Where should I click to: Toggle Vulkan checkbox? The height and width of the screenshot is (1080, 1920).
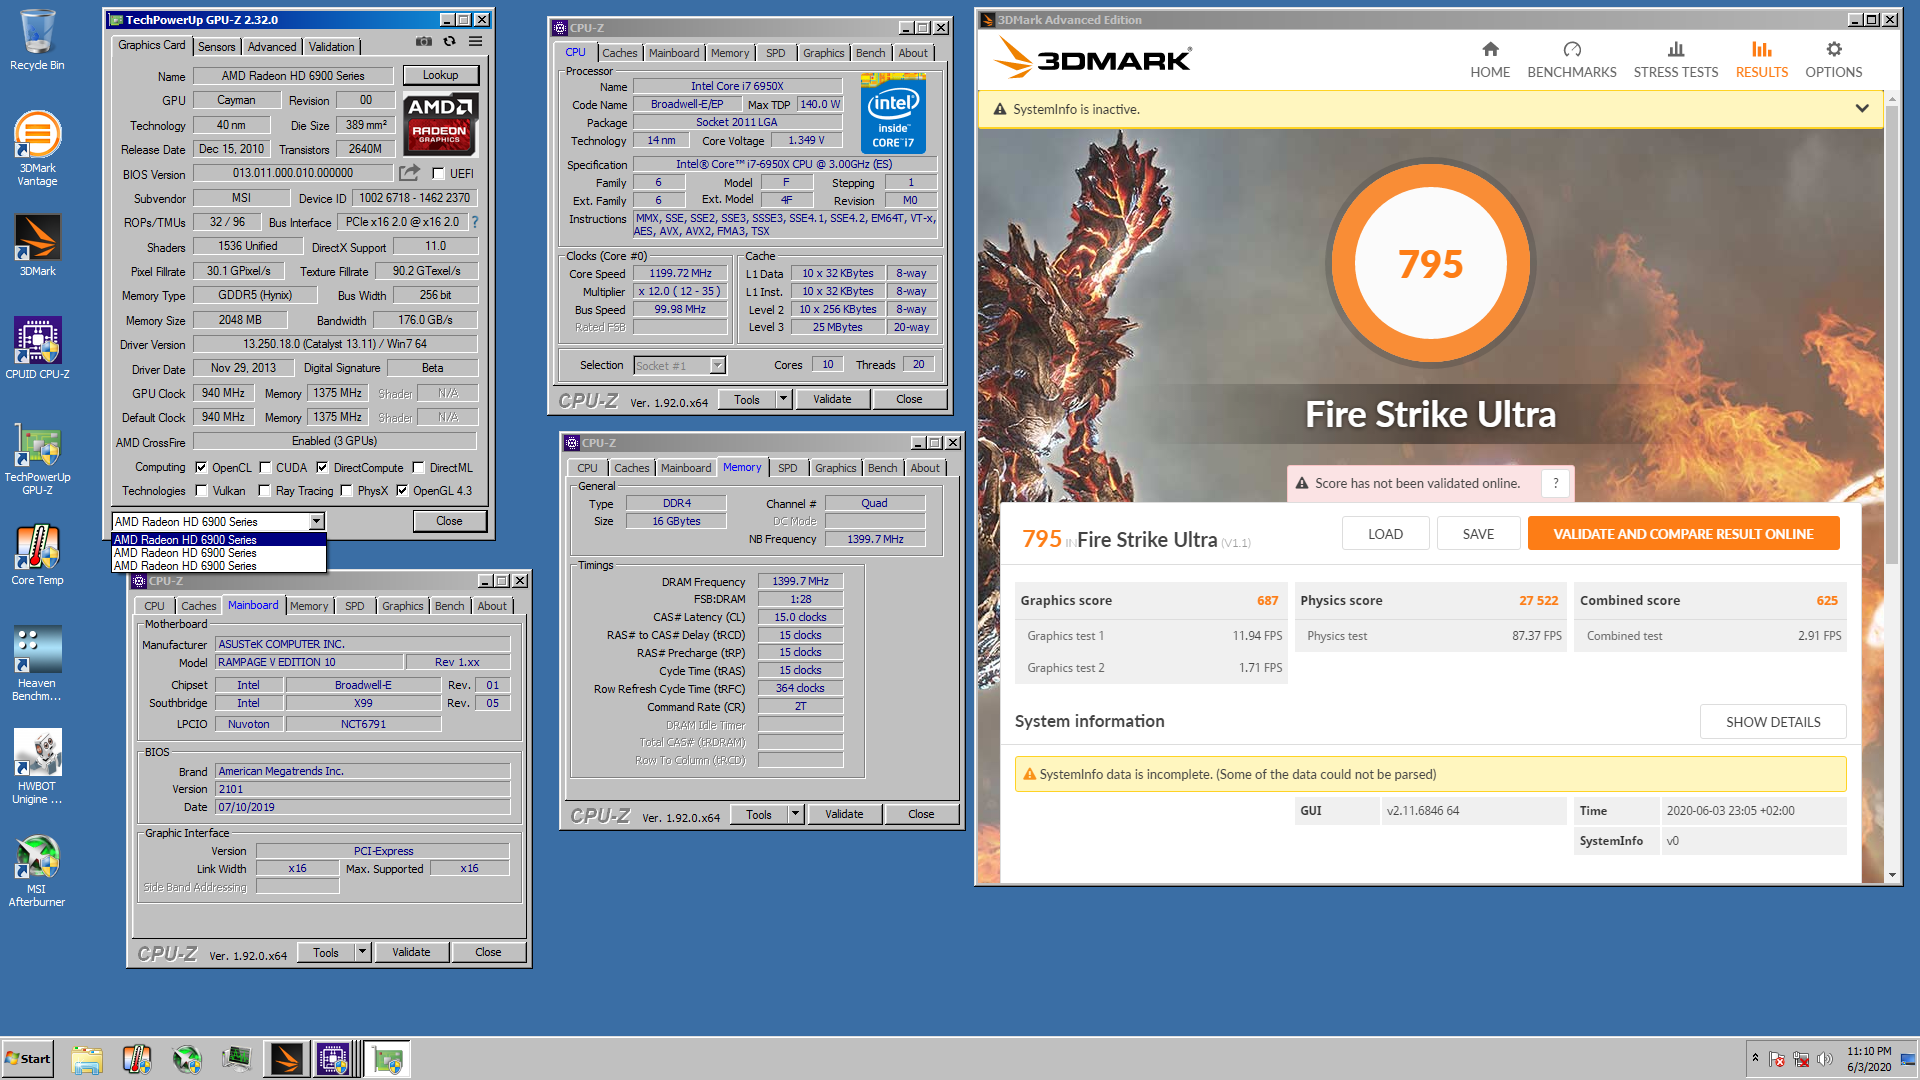click(201, 490)
